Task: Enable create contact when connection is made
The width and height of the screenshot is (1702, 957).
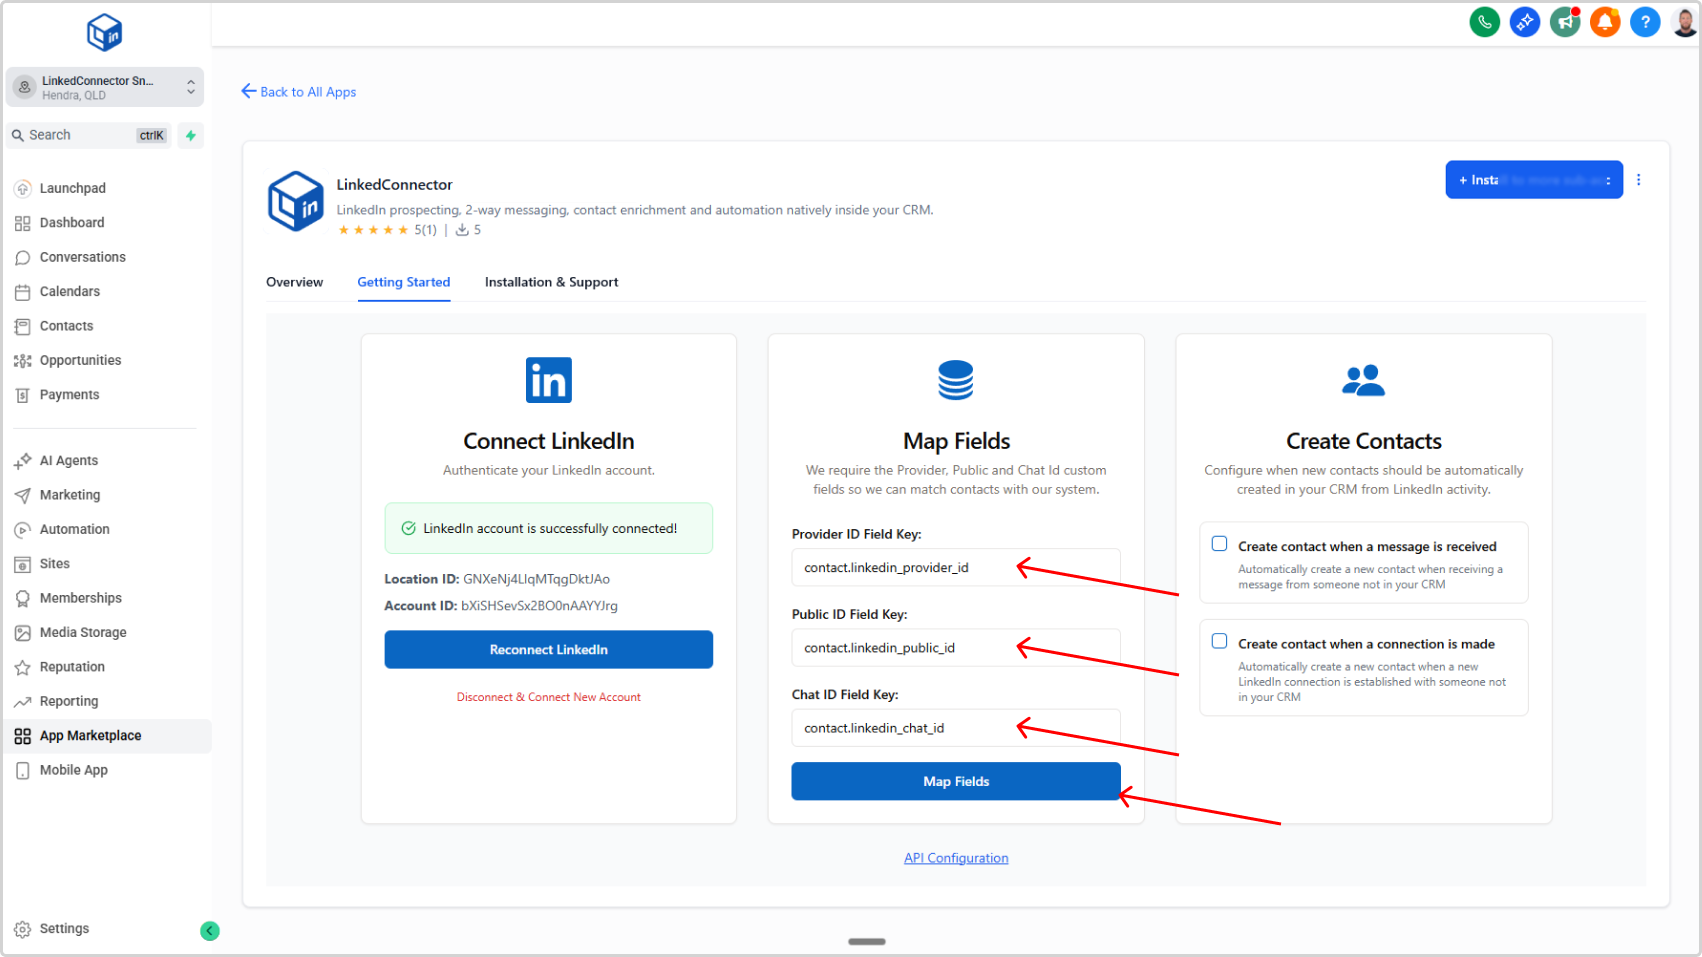Action: [x=1219, y=641]
